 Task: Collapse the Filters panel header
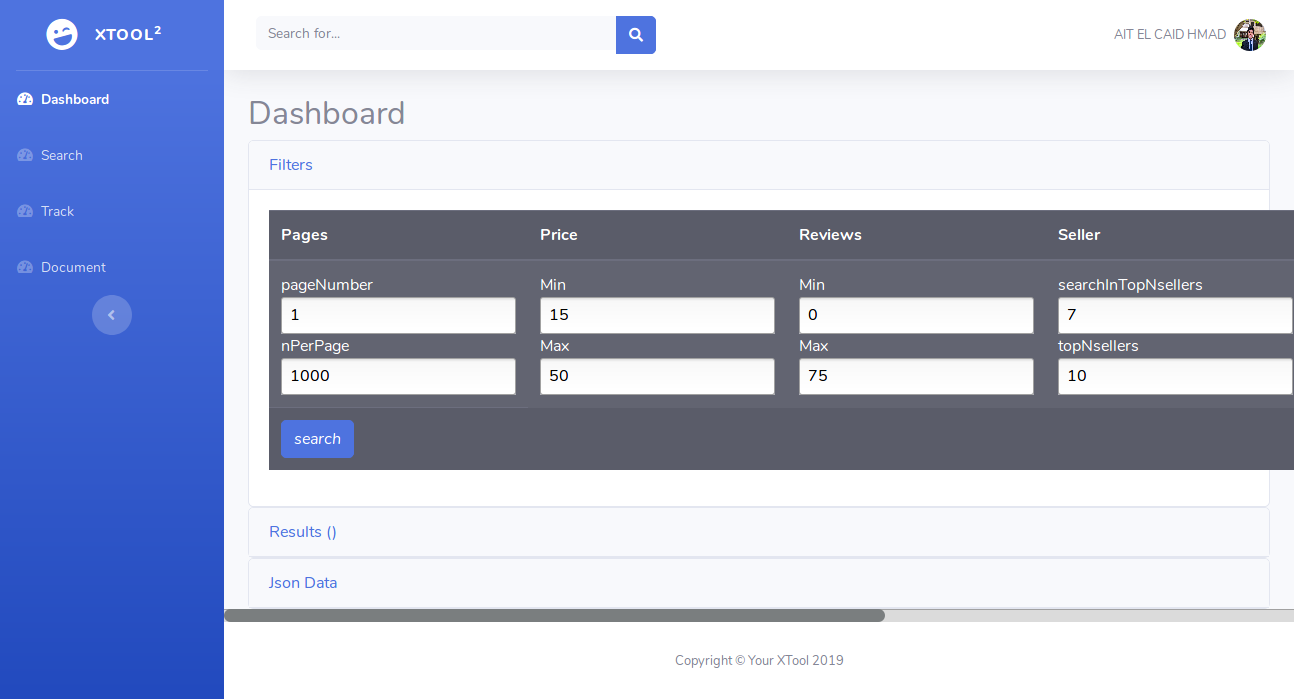click(x=291, y=165)
